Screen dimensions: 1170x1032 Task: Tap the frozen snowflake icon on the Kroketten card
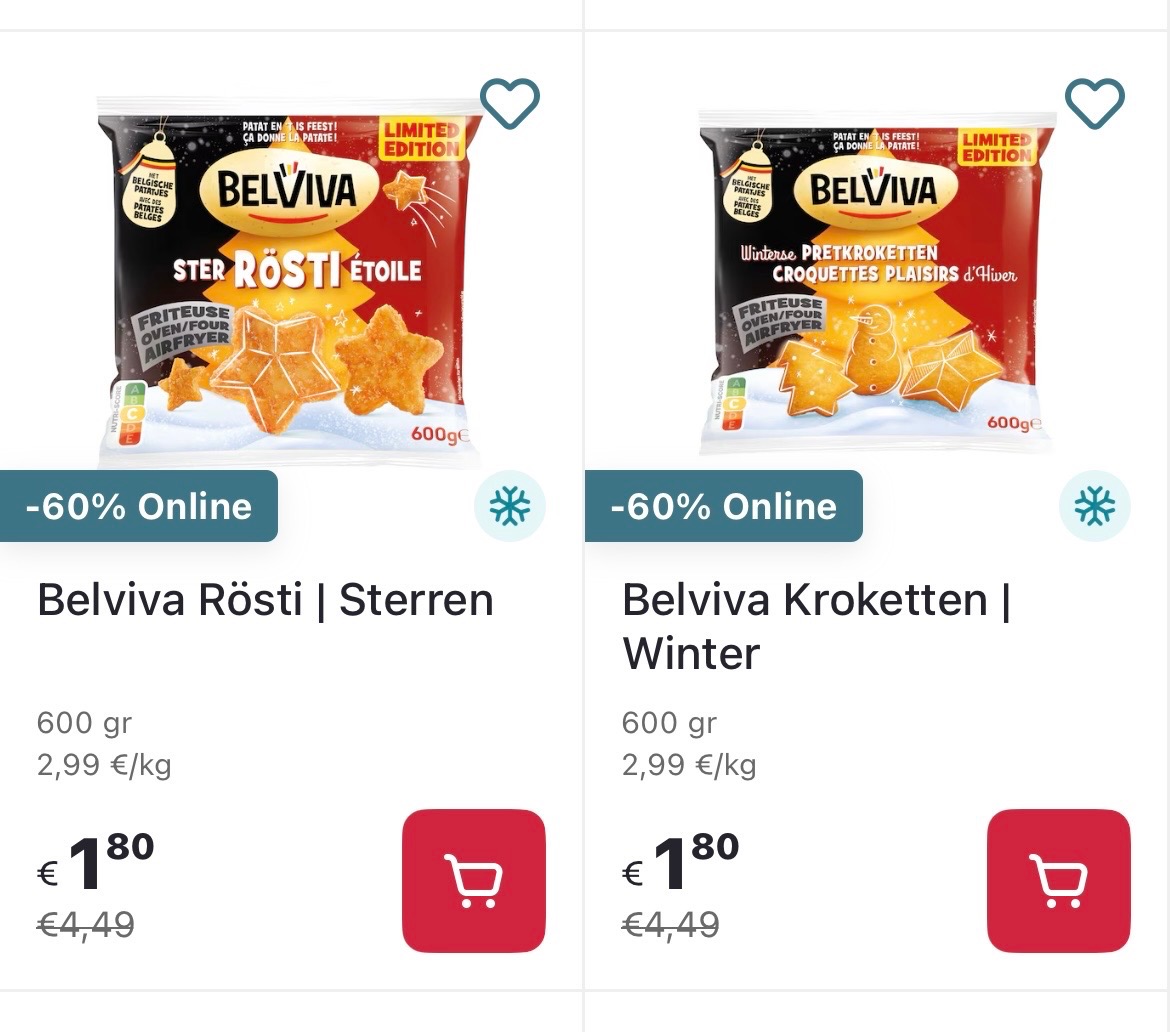point(1095,506)
